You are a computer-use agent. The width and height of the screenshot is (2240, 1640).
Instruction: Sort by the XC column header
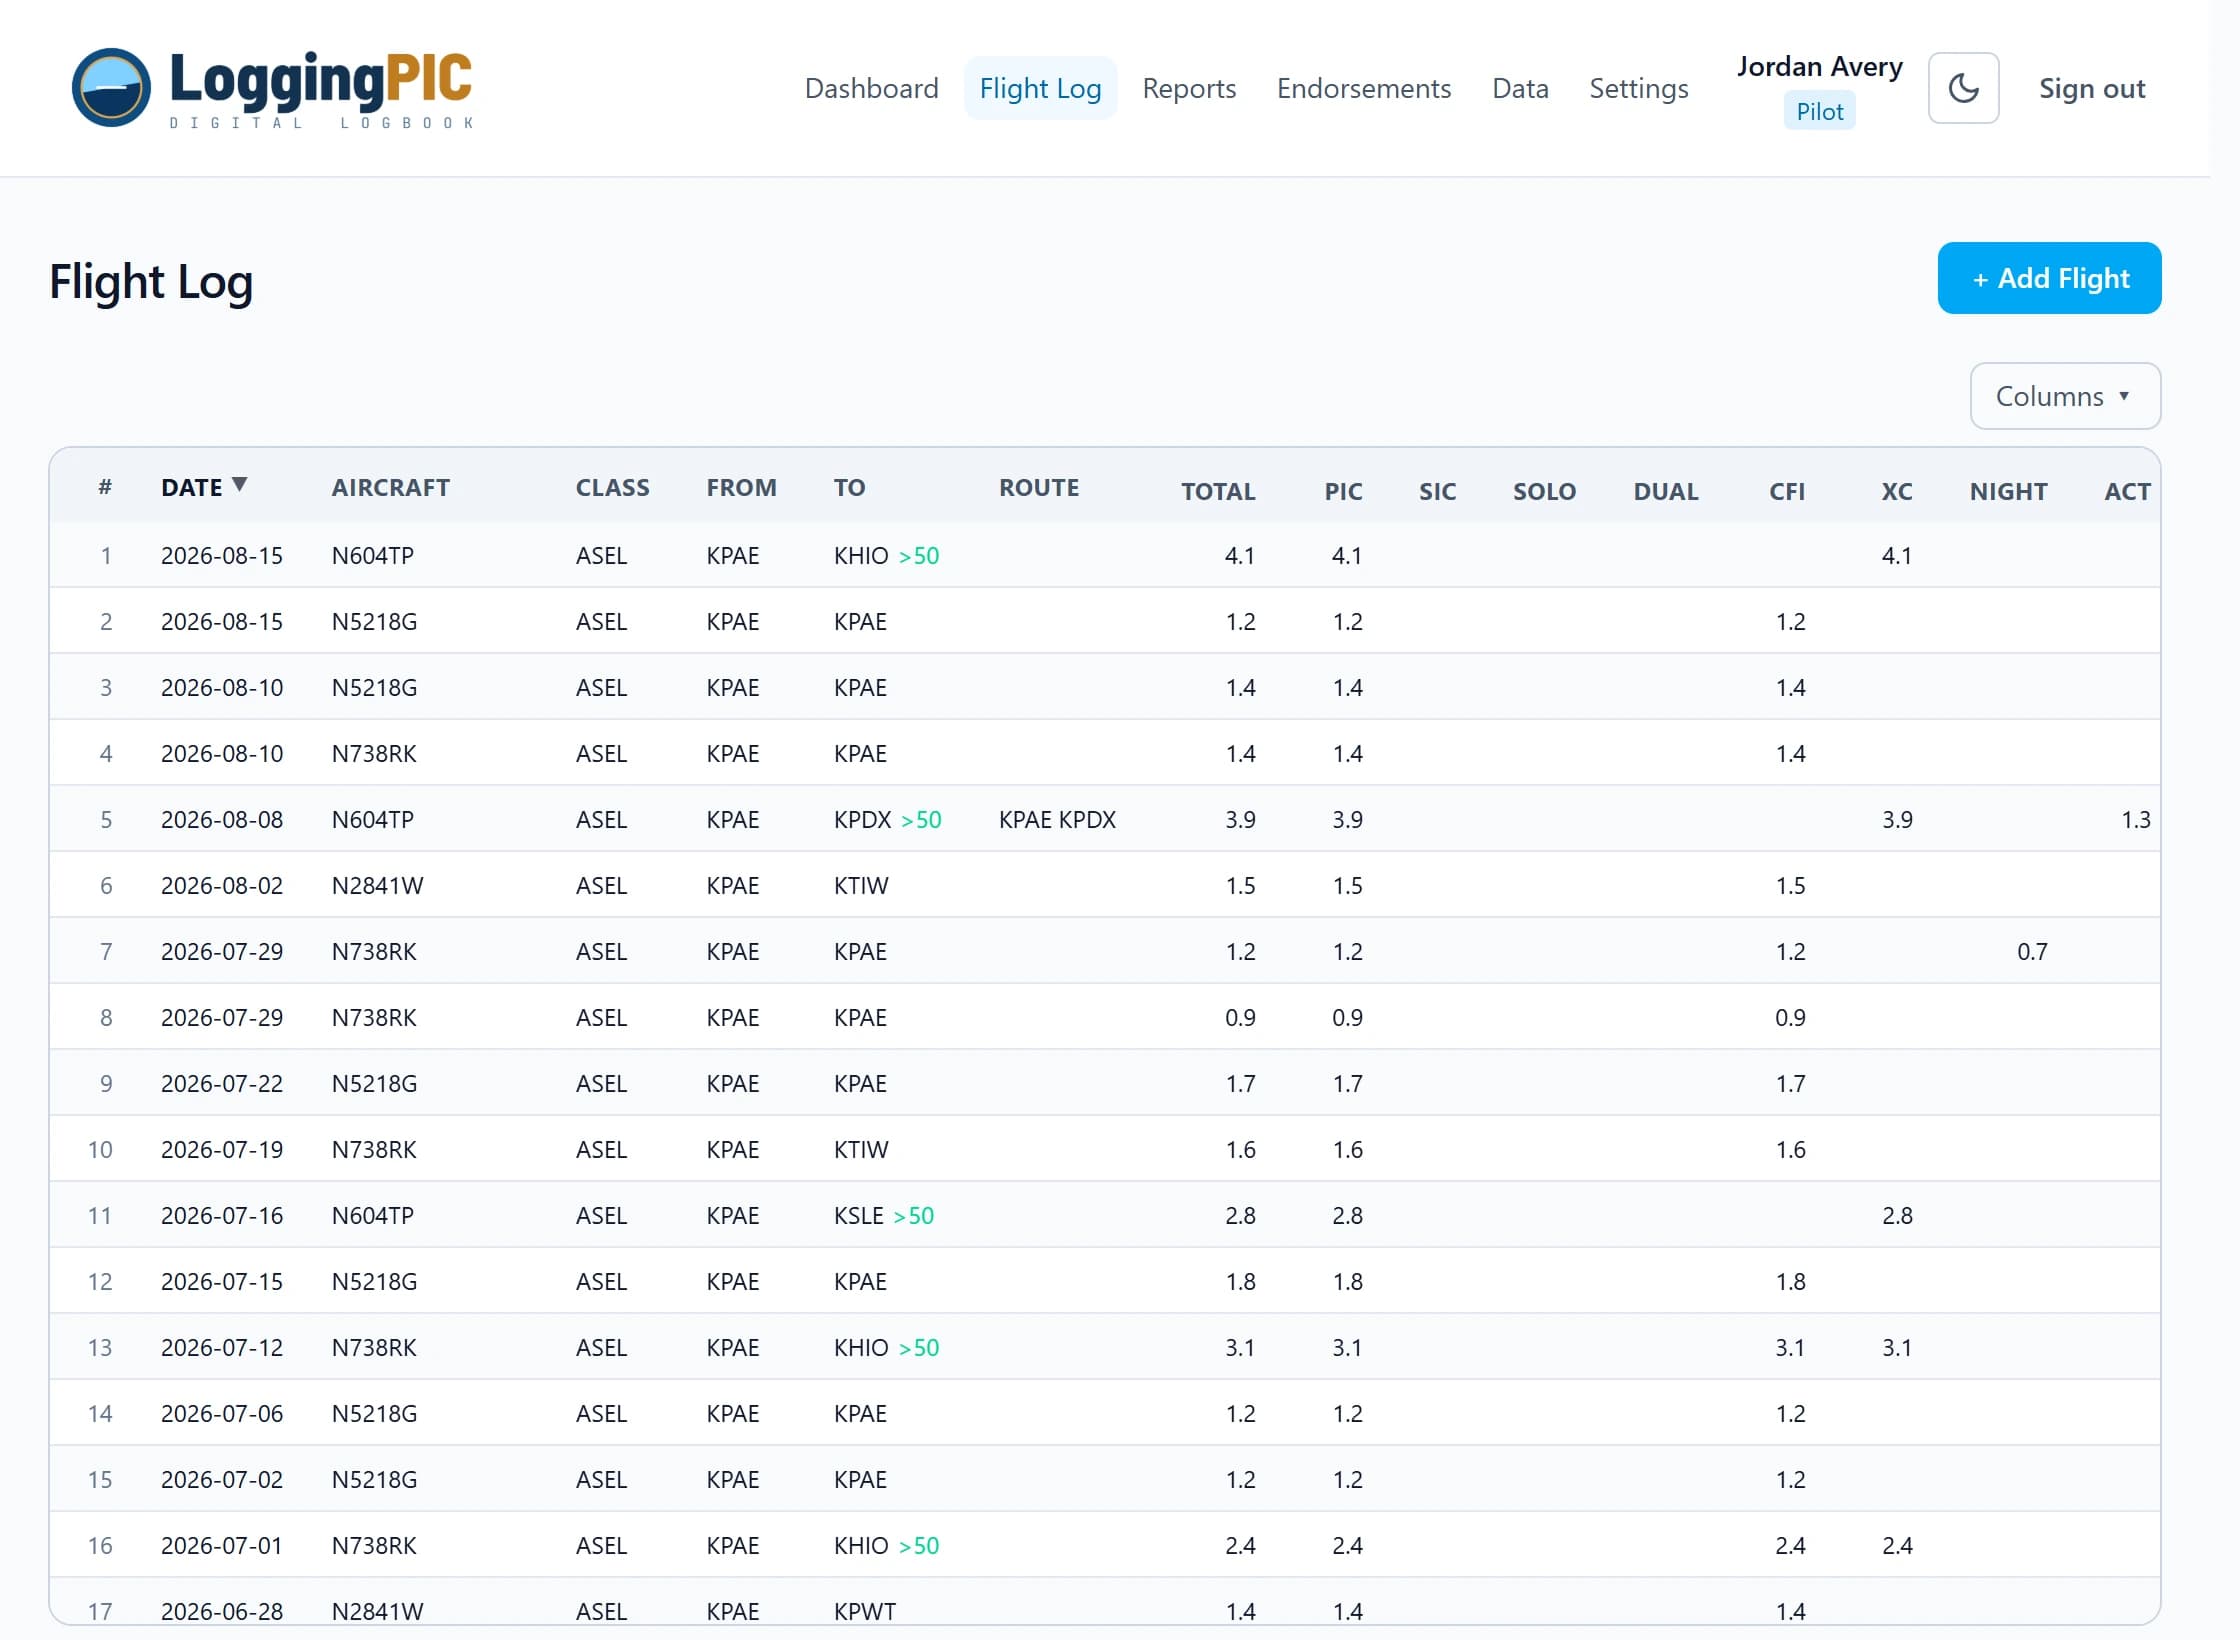[x=1896, y=491]
